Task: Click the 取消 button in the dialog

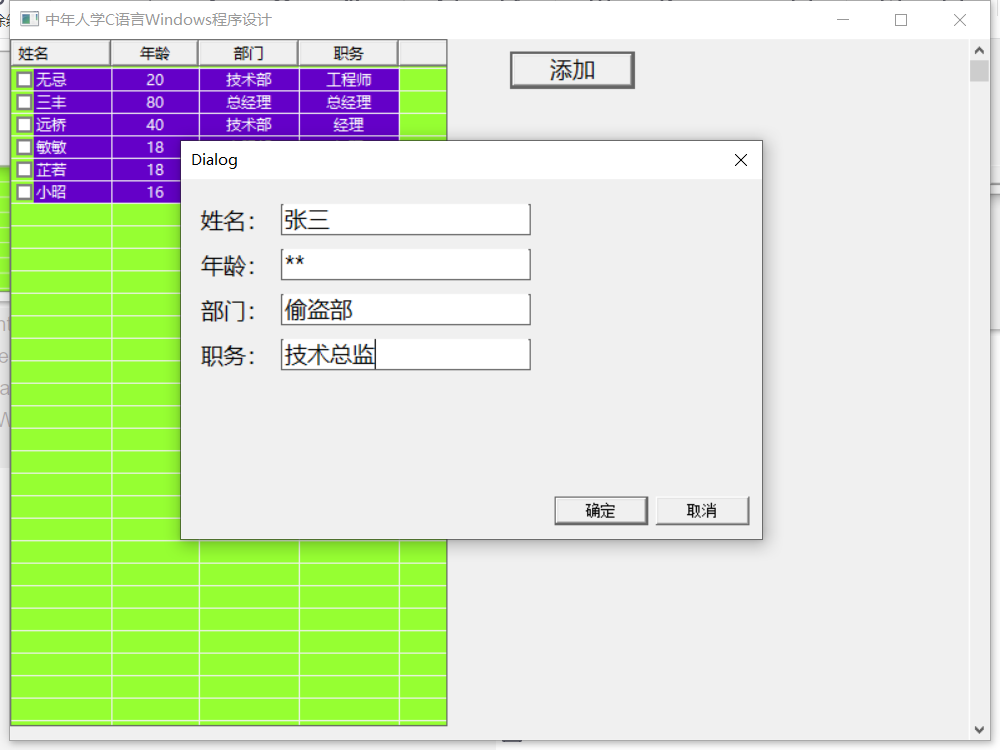Action: [x=702, y=510]
